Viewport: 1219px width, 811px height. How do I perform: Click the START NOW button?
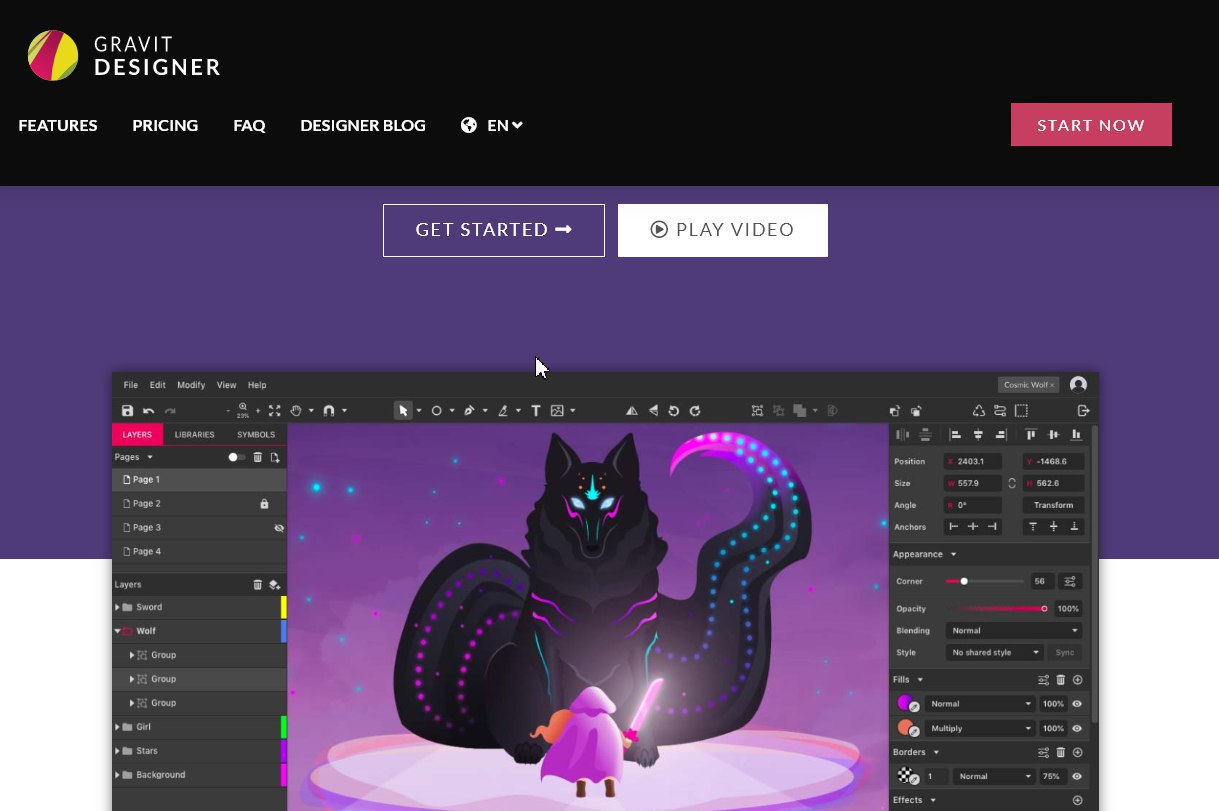(x=1091, y=125)
